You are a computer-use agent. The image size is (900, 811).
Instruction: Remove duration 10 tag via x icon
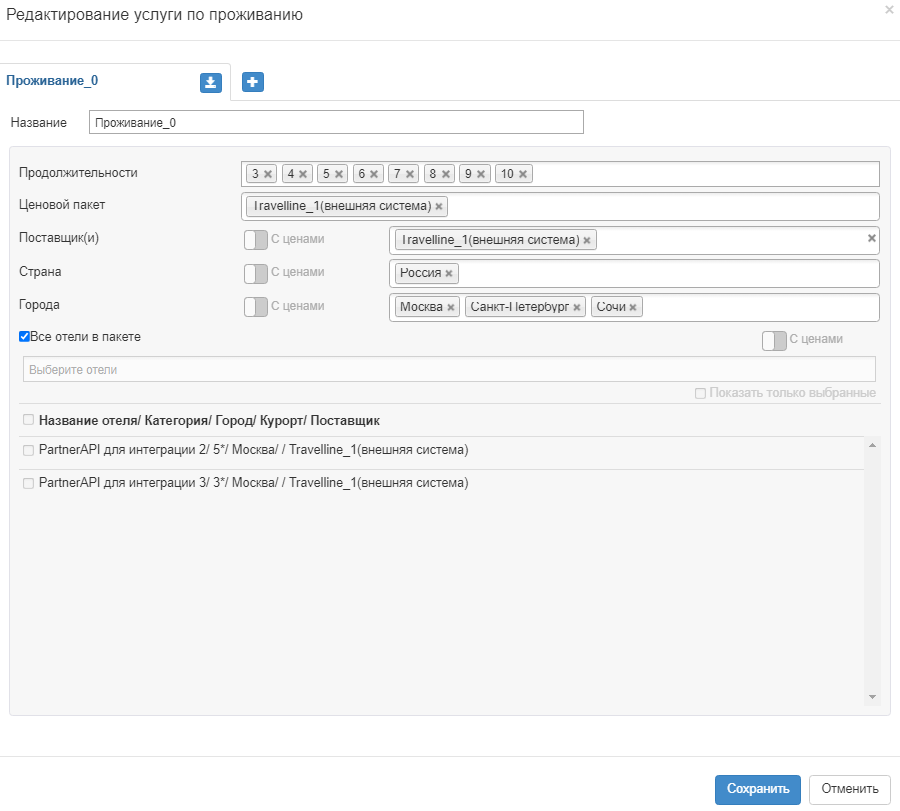(523, 174)
